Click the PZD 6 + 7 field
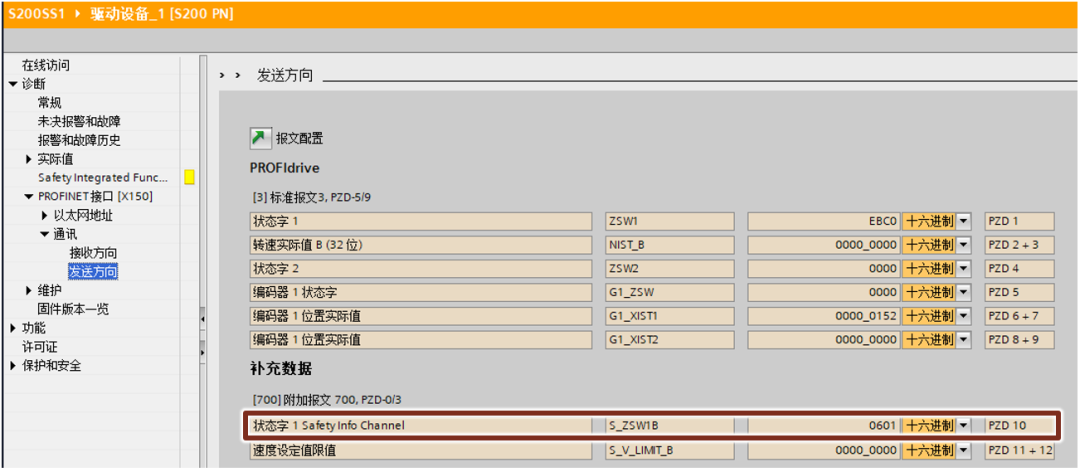Screen dimensions: 1080x472 pyautogui.click(x=1019, y=316)
